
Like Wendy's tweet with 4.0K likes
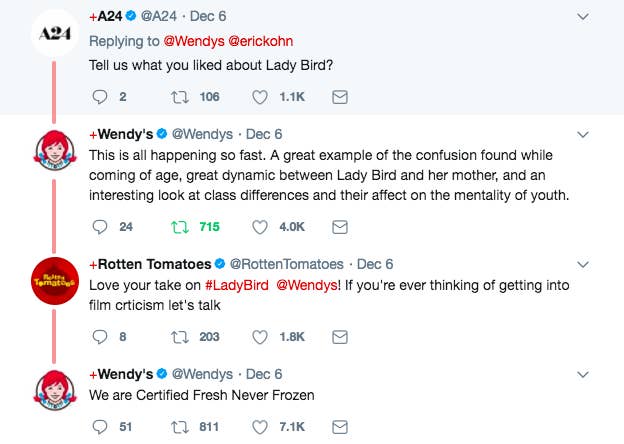260,227
